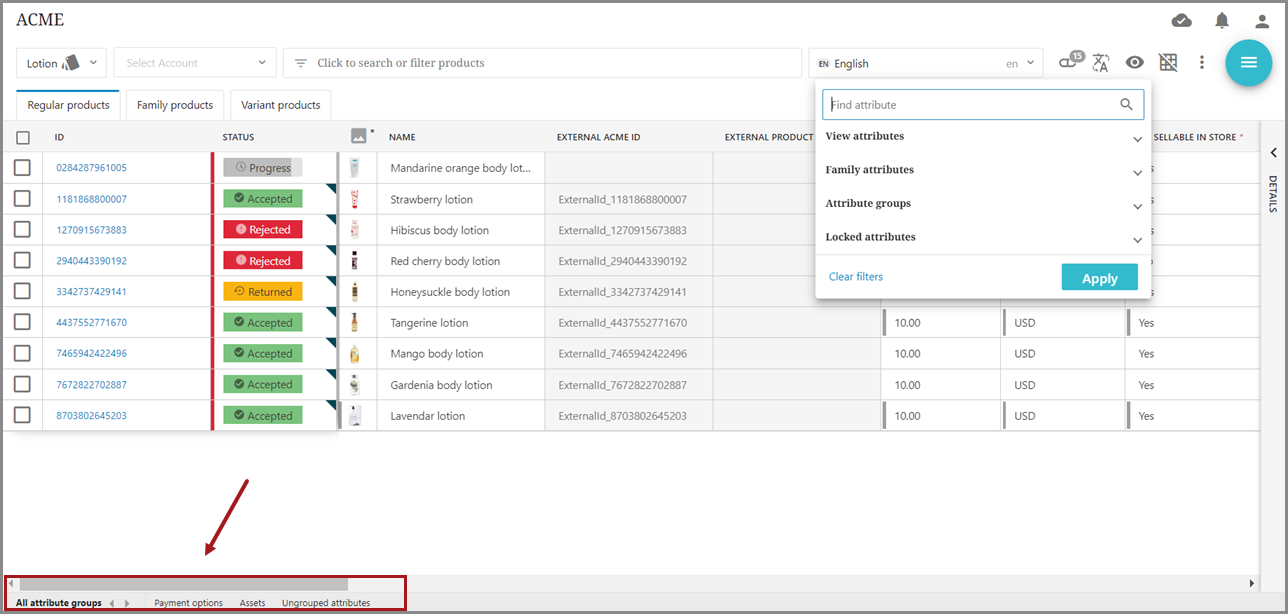
Task: Switch to the Family products tab
Action: 175,105
